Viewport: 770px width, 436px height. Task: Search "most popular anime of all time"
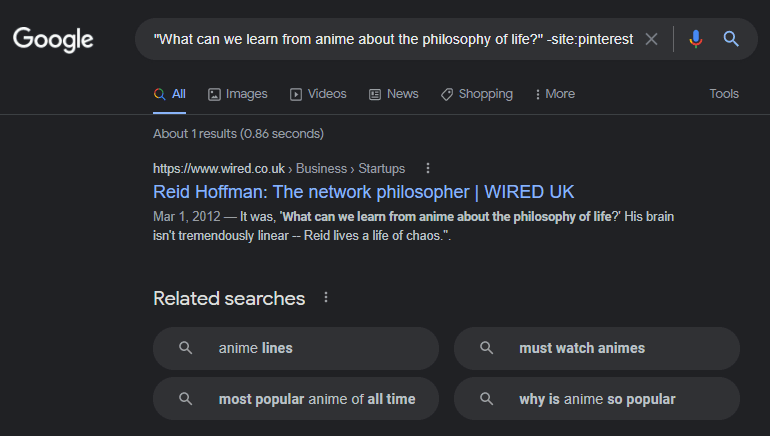tap(316, 399)
